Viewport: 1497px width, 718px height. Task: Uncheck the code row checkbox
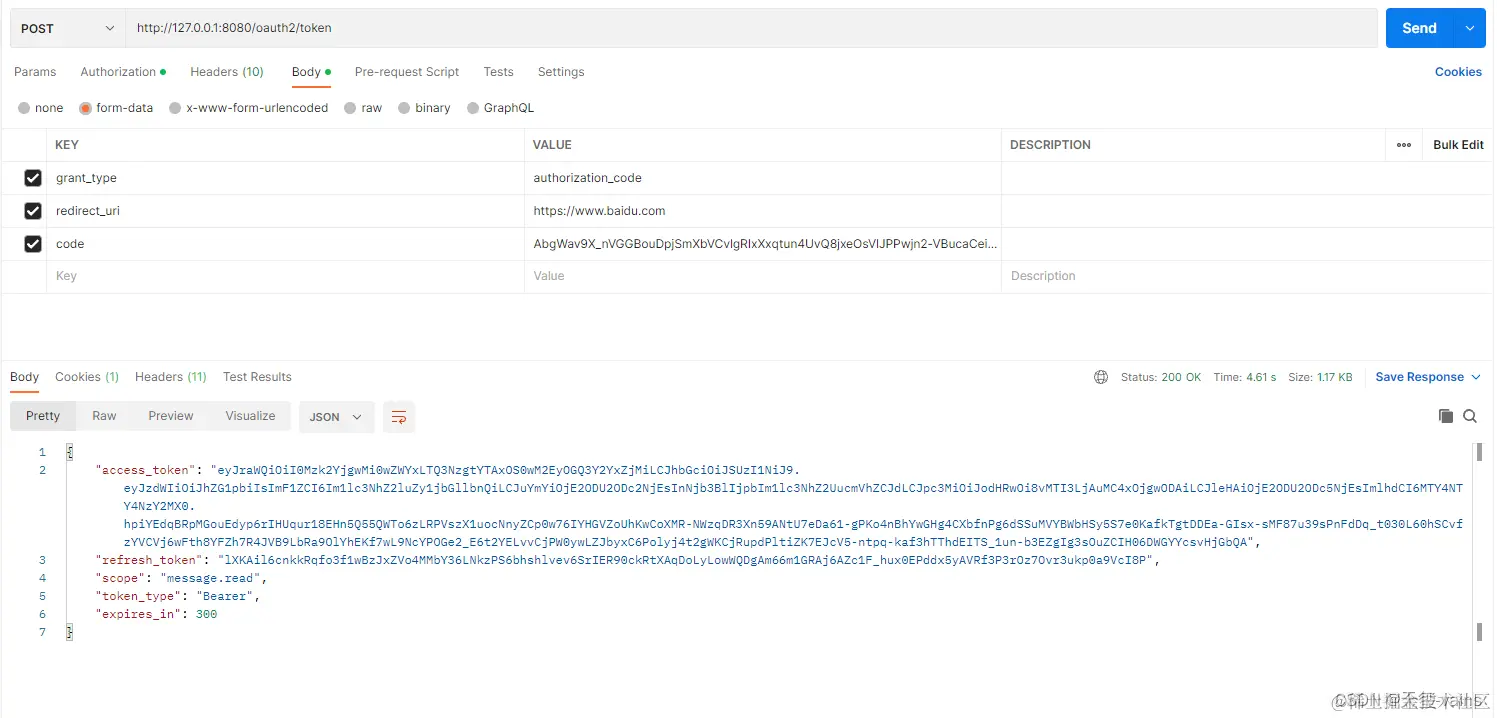pos(33,244)
